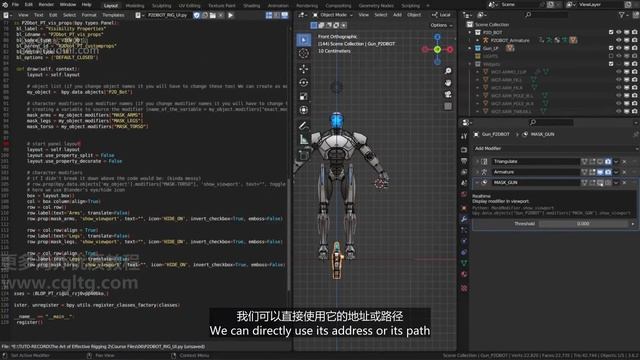This screenshot has height=360, width=640.
Task: Toggle Armature modifier render camera button
Action: [608, 172]
